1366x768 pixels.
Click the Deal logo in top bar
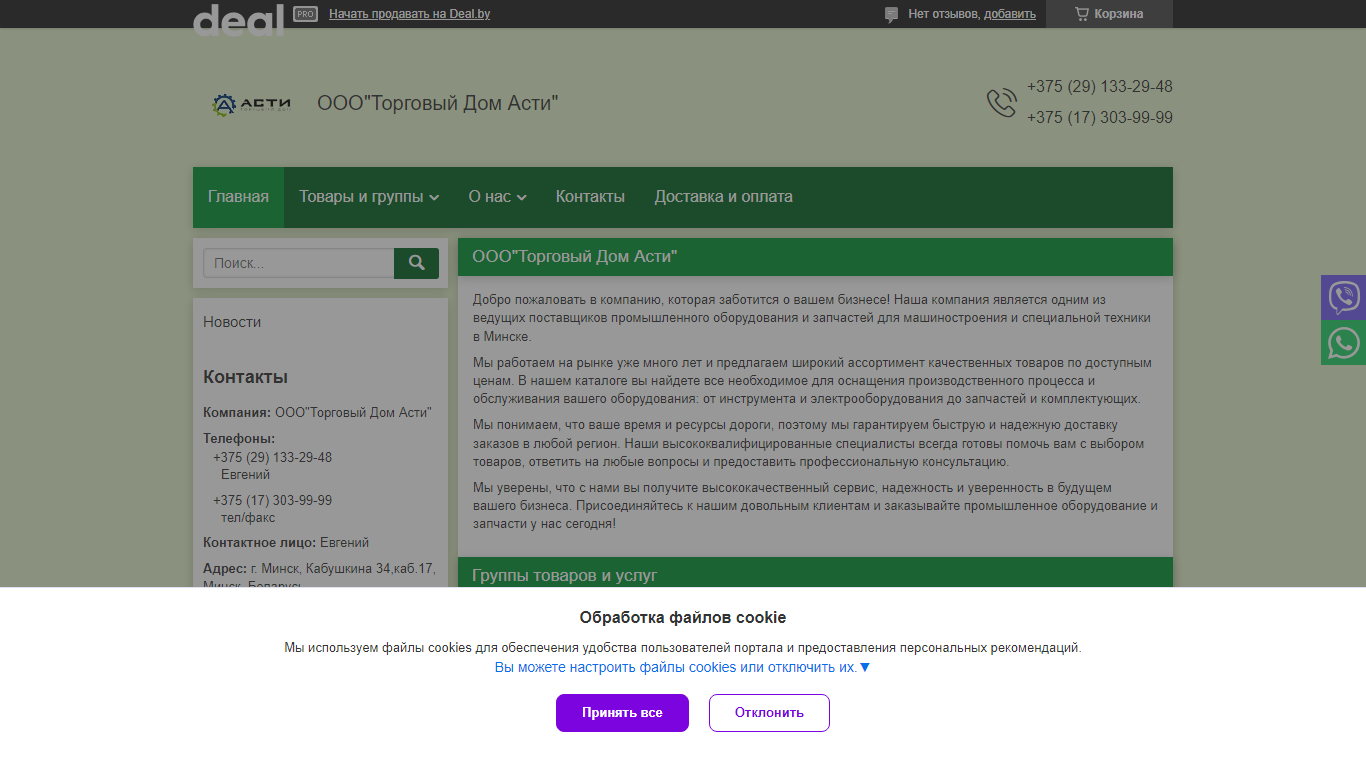coord(238,20)
